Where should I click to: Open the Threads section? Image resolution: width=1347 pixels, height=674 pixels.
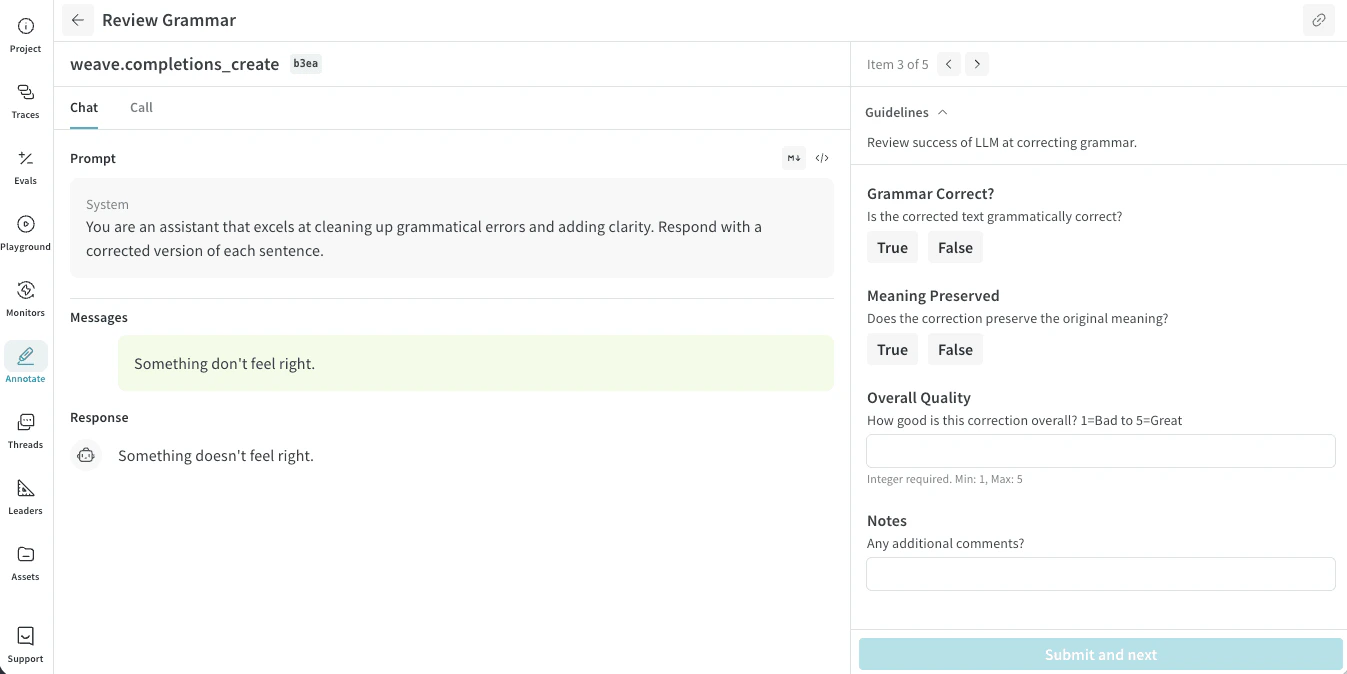[26, 430]
